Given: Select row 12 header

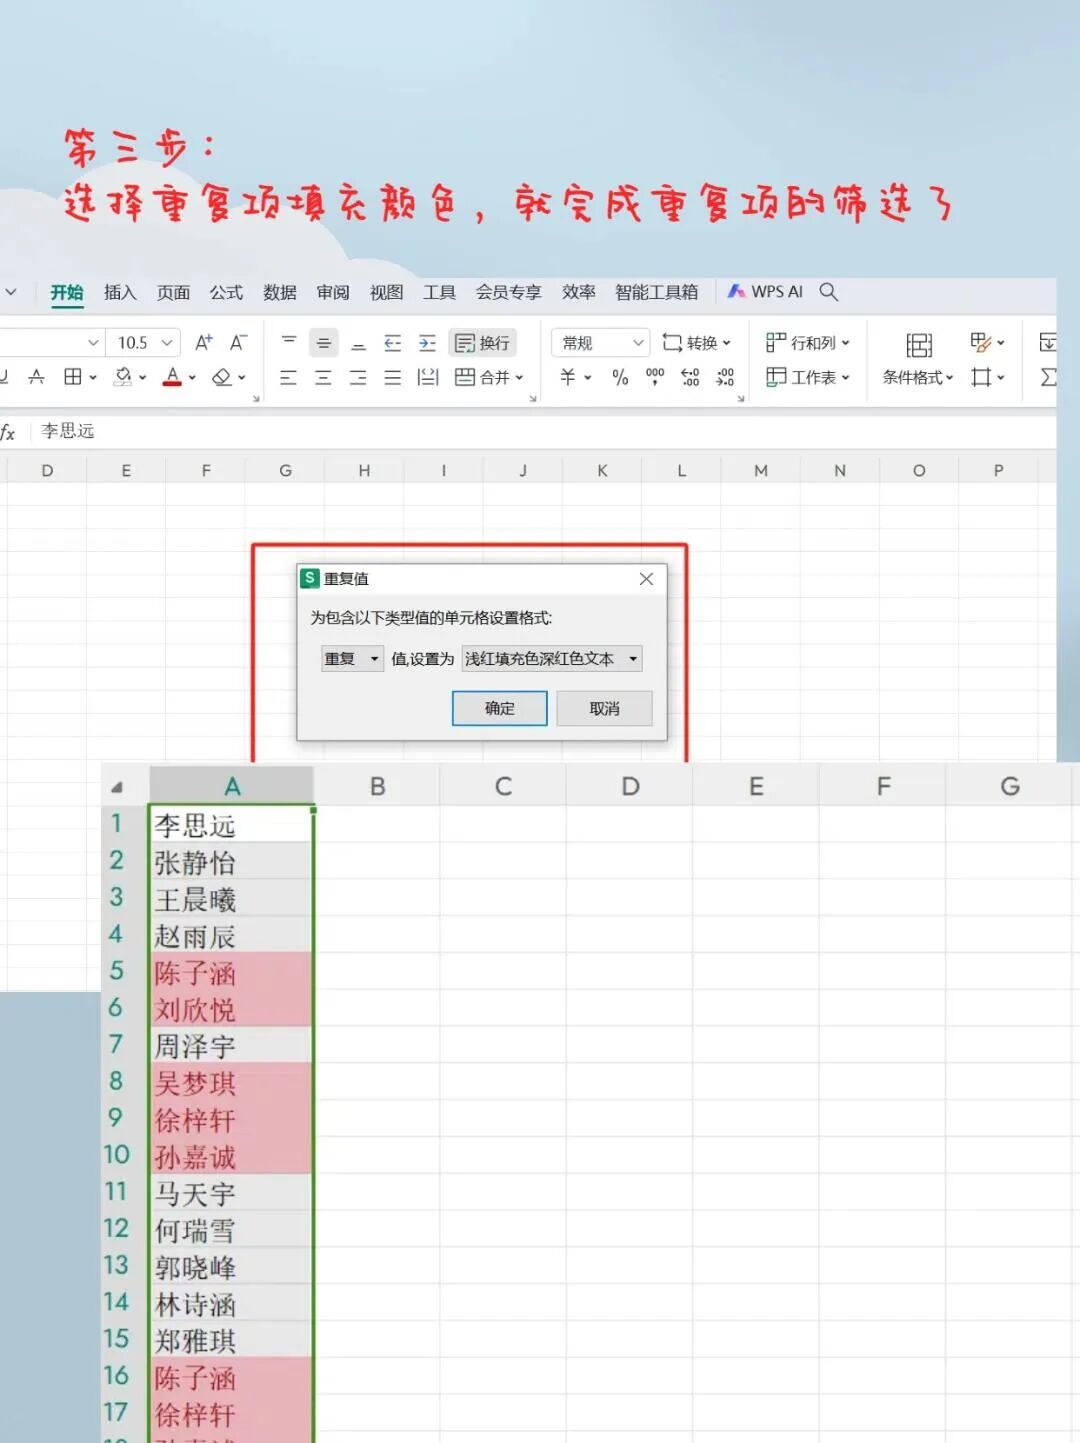Looking at the screenshot, I should (117, 1229).
